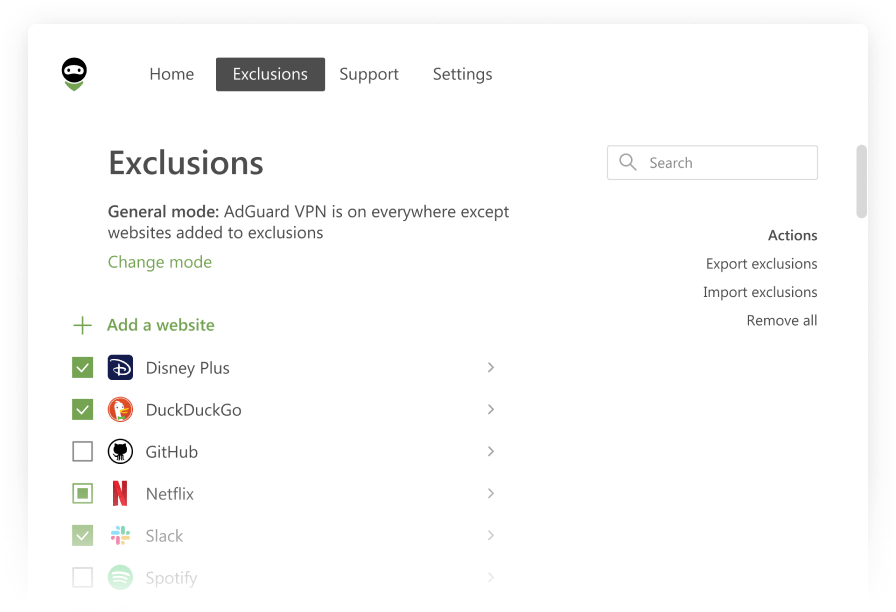Click the Change mode link
The width and height of the screenshot is (896, 612).
coord(160,262)
